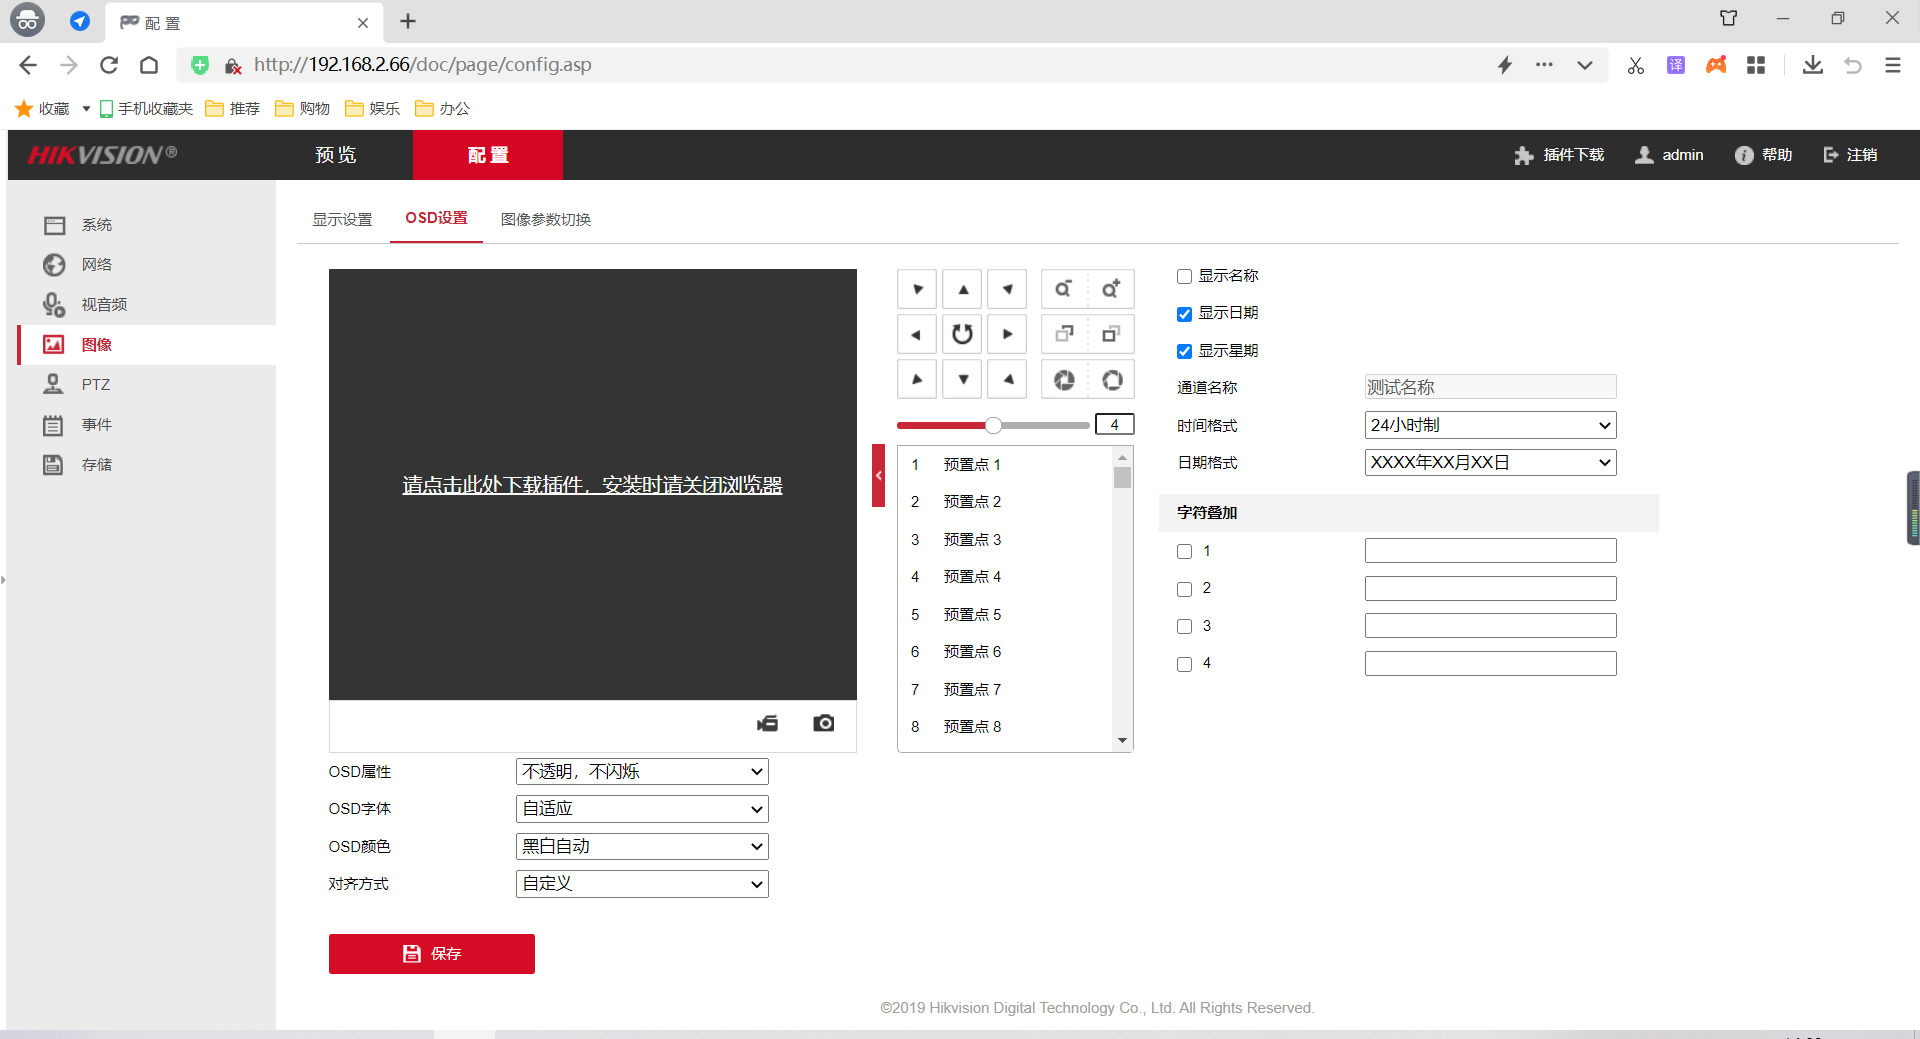The width and height of the screenshot is (1920, 1039).
Task: Pan camera right with PTZ arrow
Action: click(x=1007, y=334)
